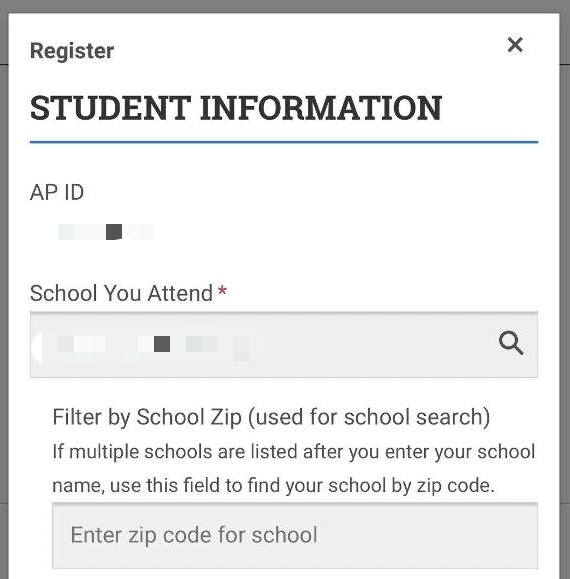Close the Register dialog with the X
Image resolution: width=570 pixels, height=579 pixels.
click(515, 45)
